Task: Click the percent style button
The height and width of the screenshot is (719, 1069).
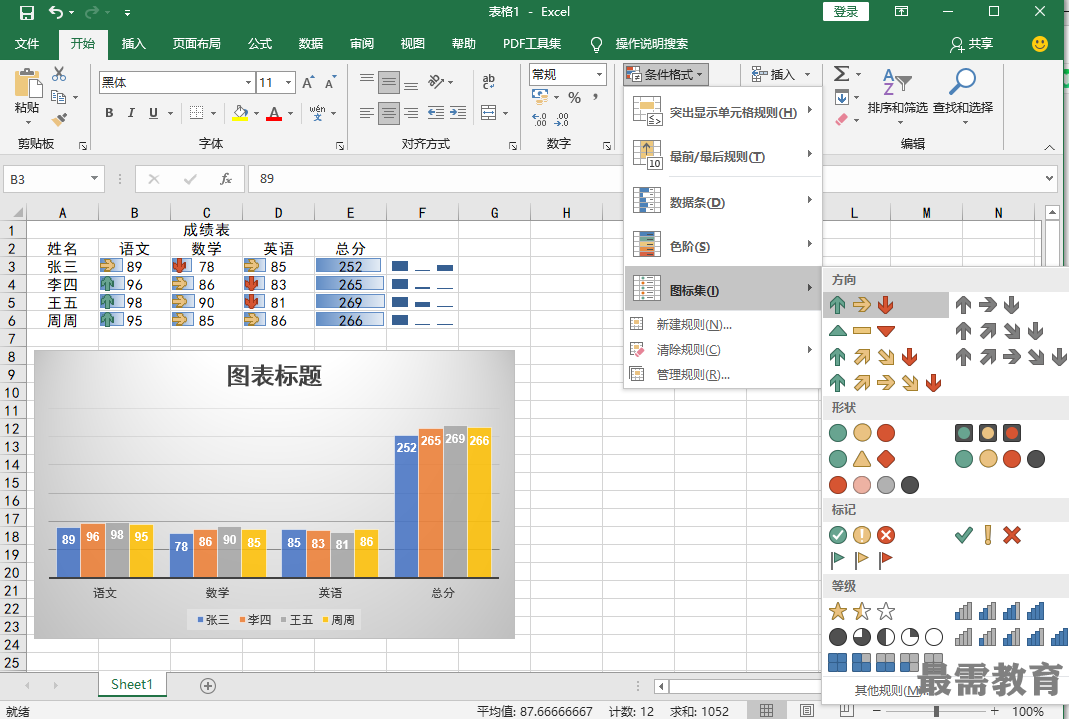Action: (x=575, y=97)
